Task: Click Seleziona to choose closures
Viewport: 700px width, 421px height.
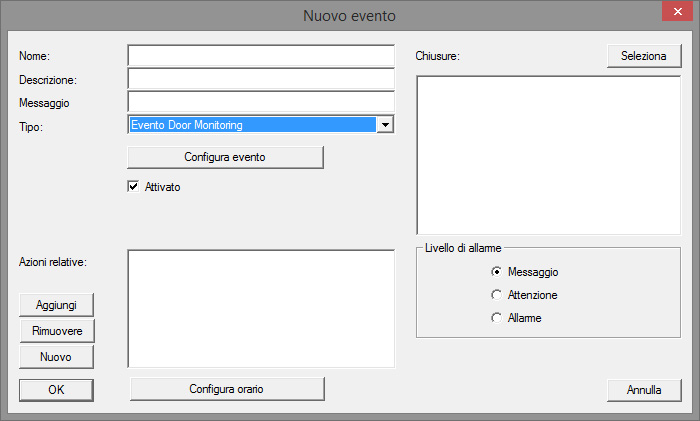Action: coord(643,56)
